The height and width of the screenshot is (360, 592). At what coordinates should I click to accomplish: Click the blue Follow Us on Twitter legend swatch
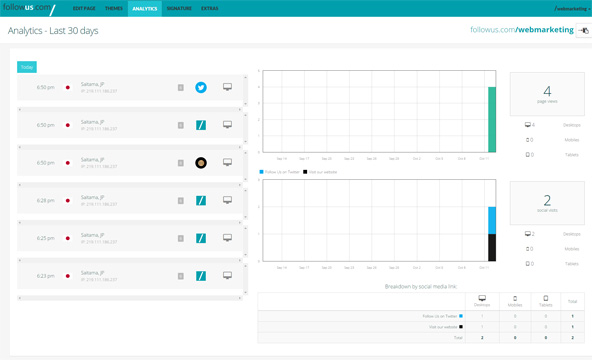click(x=261, y=172)
